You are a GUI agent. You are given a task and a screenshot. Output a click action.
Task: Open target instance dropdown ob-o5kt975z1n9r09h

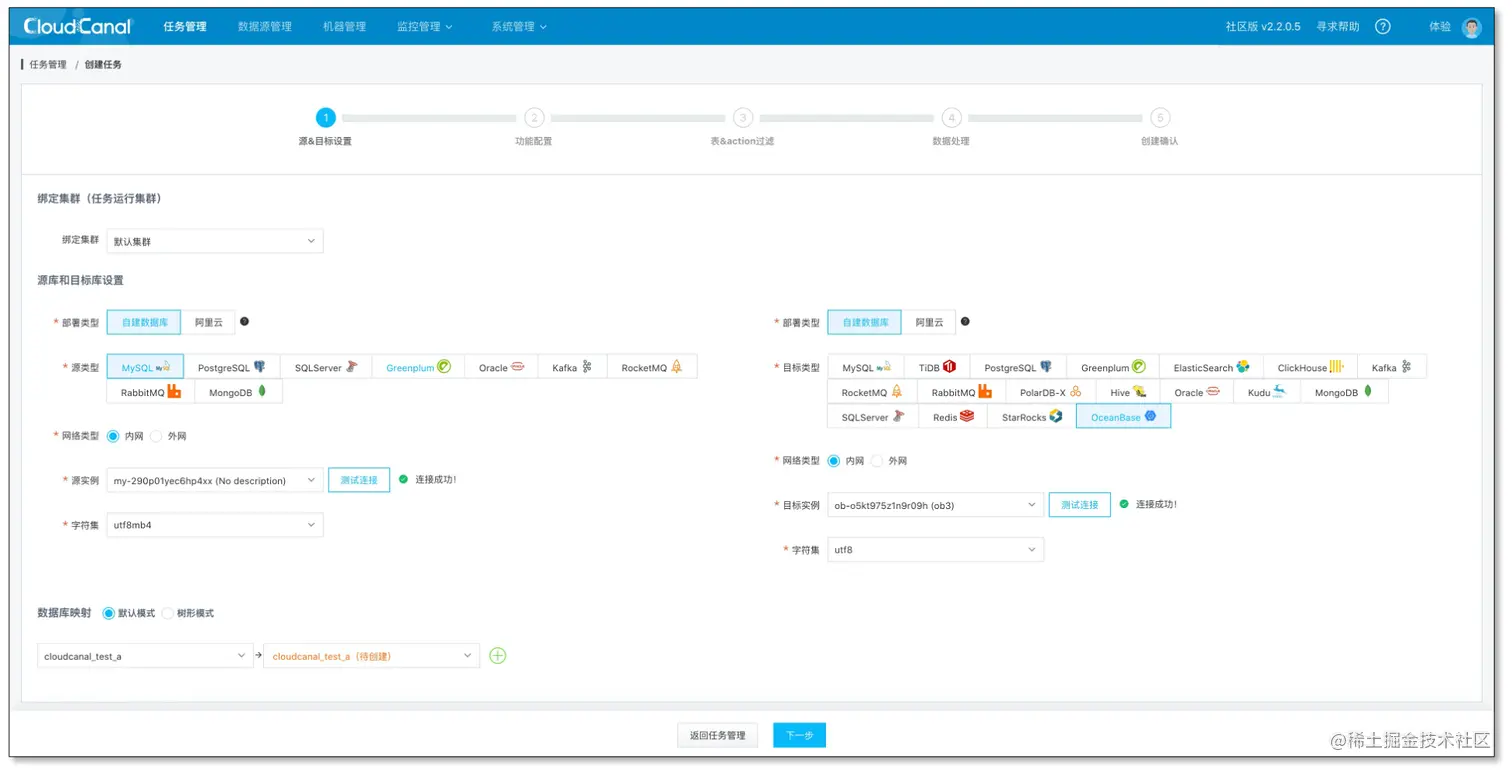tap(935, 505)
